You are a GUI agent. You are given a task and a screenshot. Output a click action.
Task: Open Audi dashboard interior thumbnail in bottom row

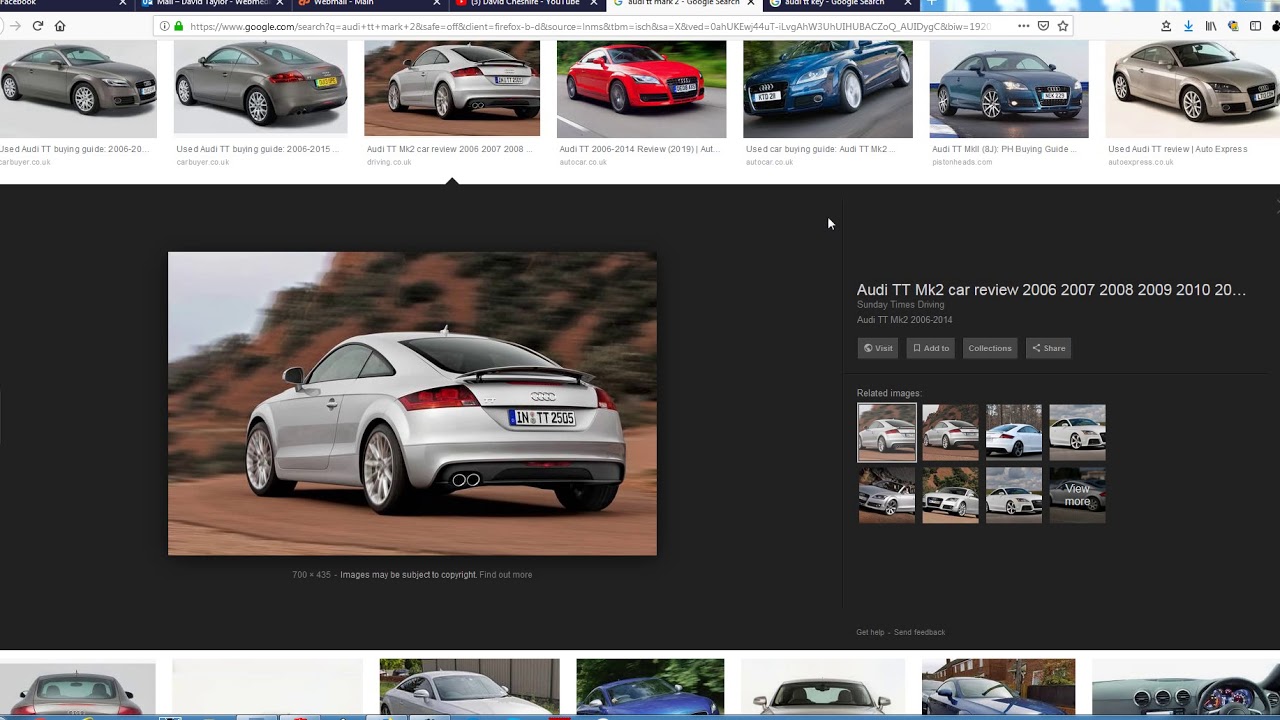click(x=1186, y=686)
